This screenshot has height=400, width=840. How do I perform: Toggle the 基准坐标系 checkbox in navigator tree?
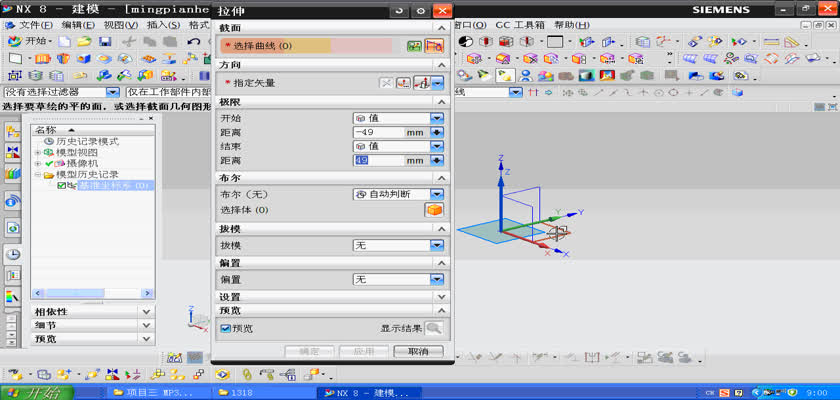pos(61,186)
